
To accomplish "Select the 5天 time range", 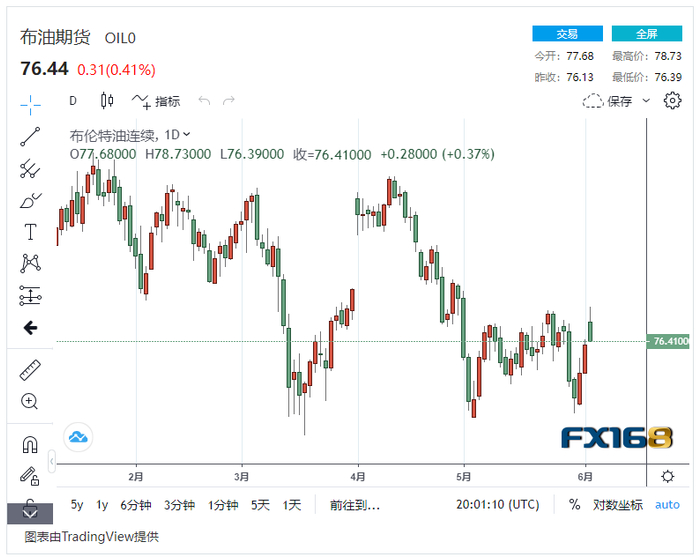I will 260,505.
